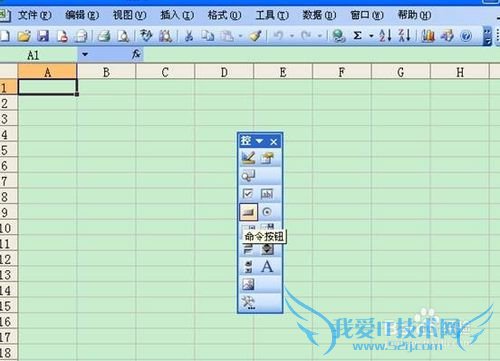Select the Scroll Bar control
The image size is (500, 361).
click(x=248, y=267)
